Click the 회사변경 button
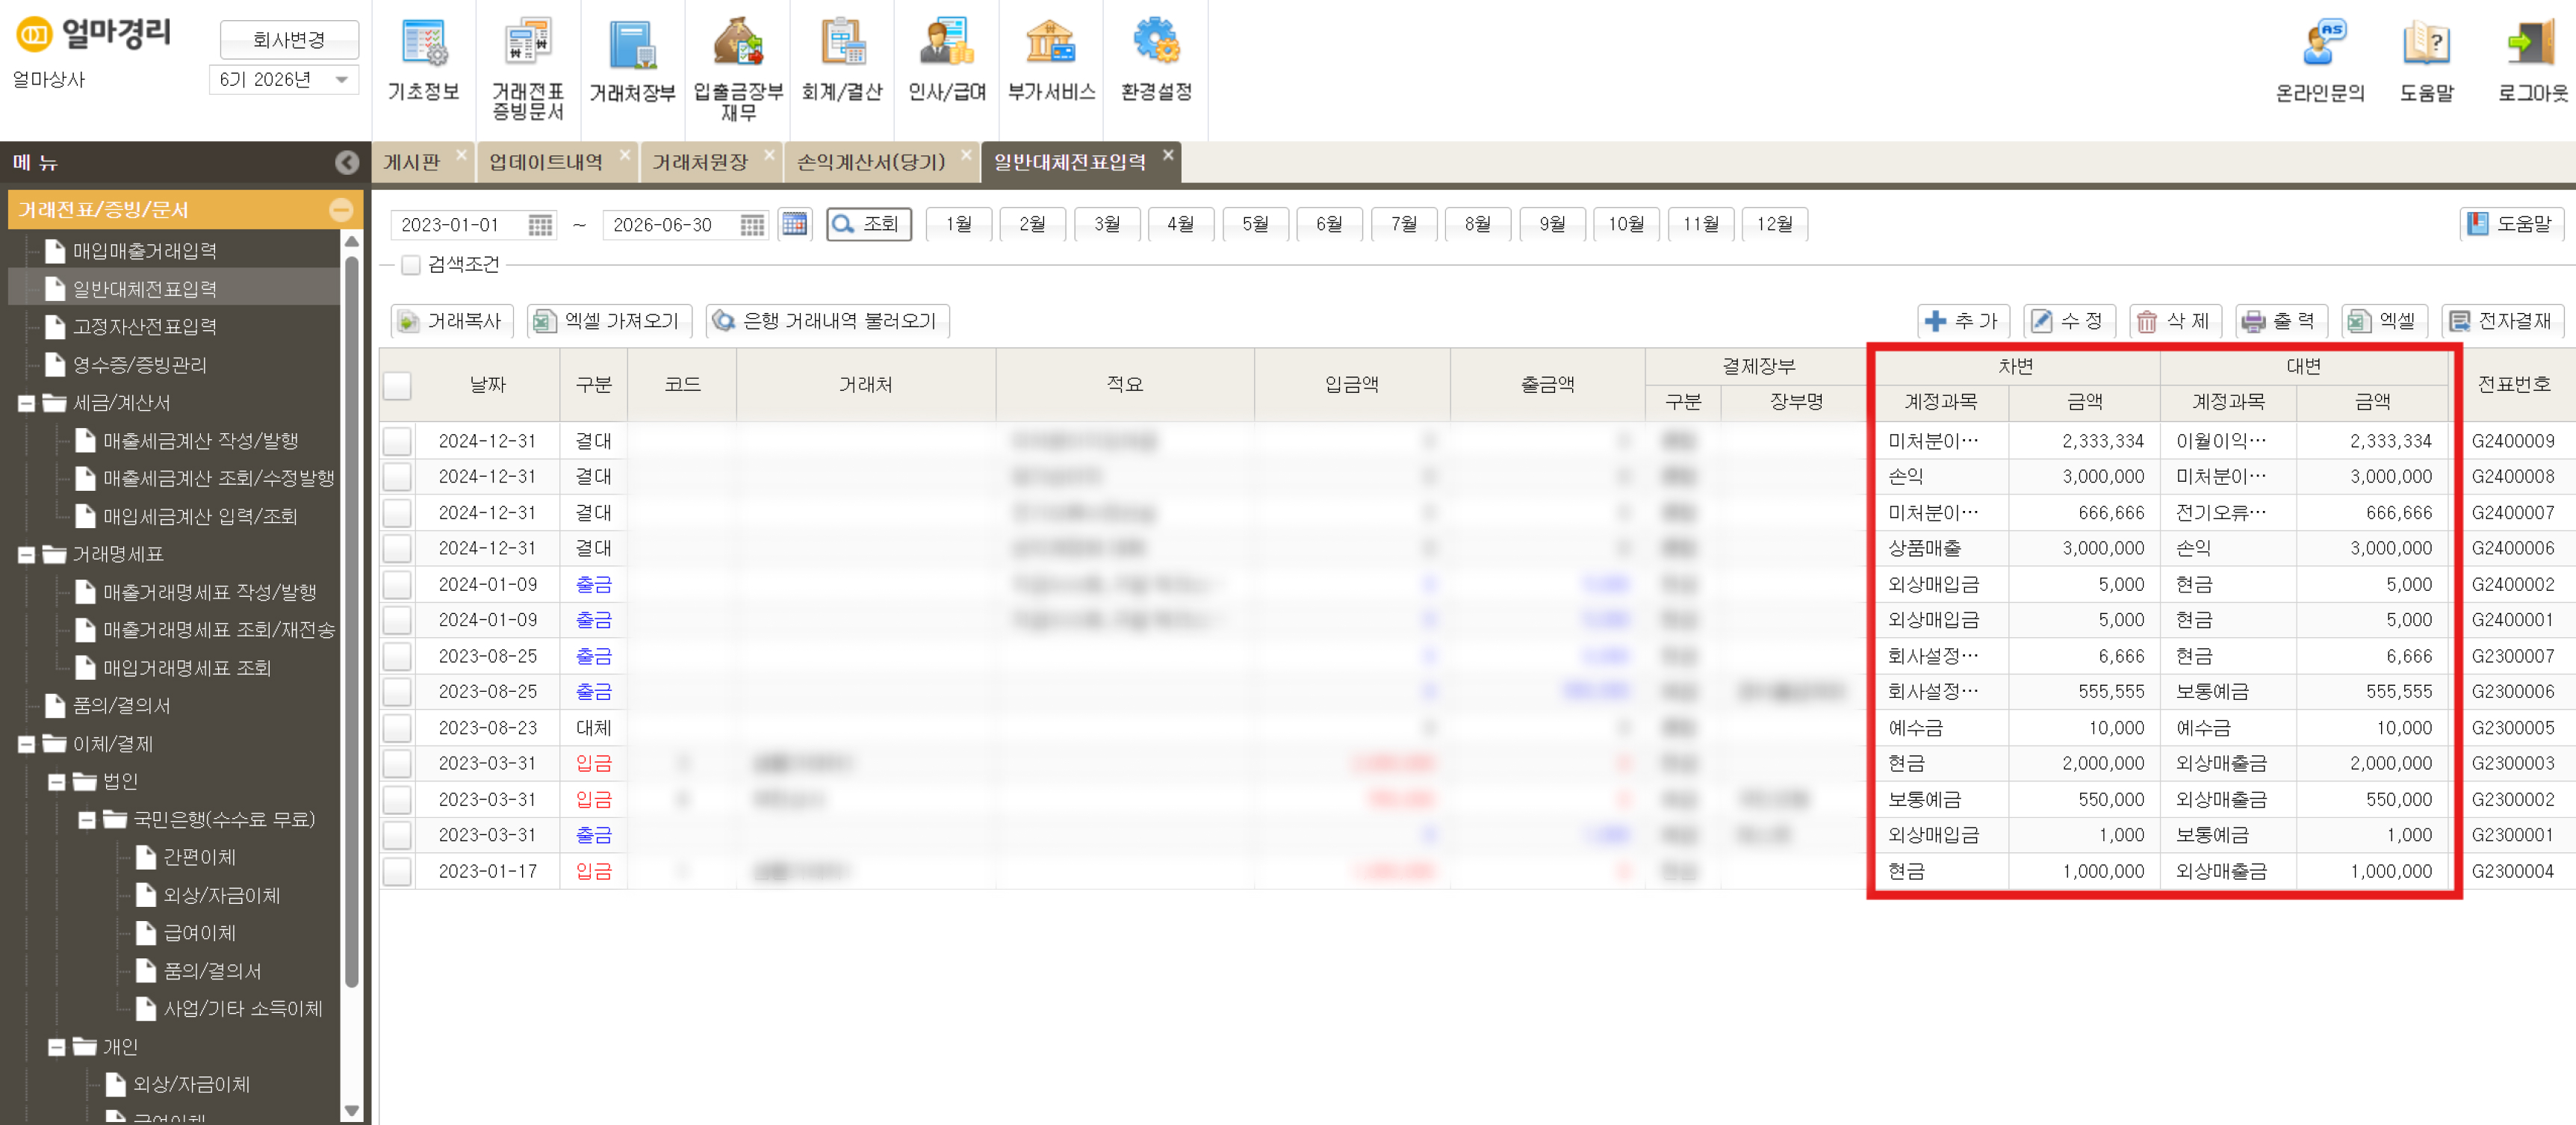Viewport: 2576px width, 1125px height. coord(289,40)
